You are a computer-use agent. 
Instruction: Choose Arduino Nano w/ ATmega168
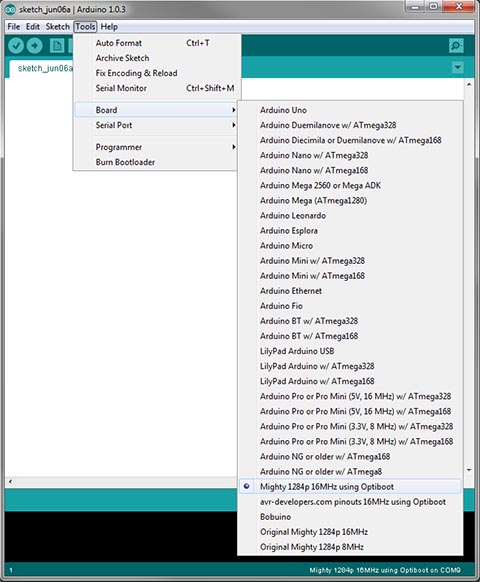click(350, 170)
